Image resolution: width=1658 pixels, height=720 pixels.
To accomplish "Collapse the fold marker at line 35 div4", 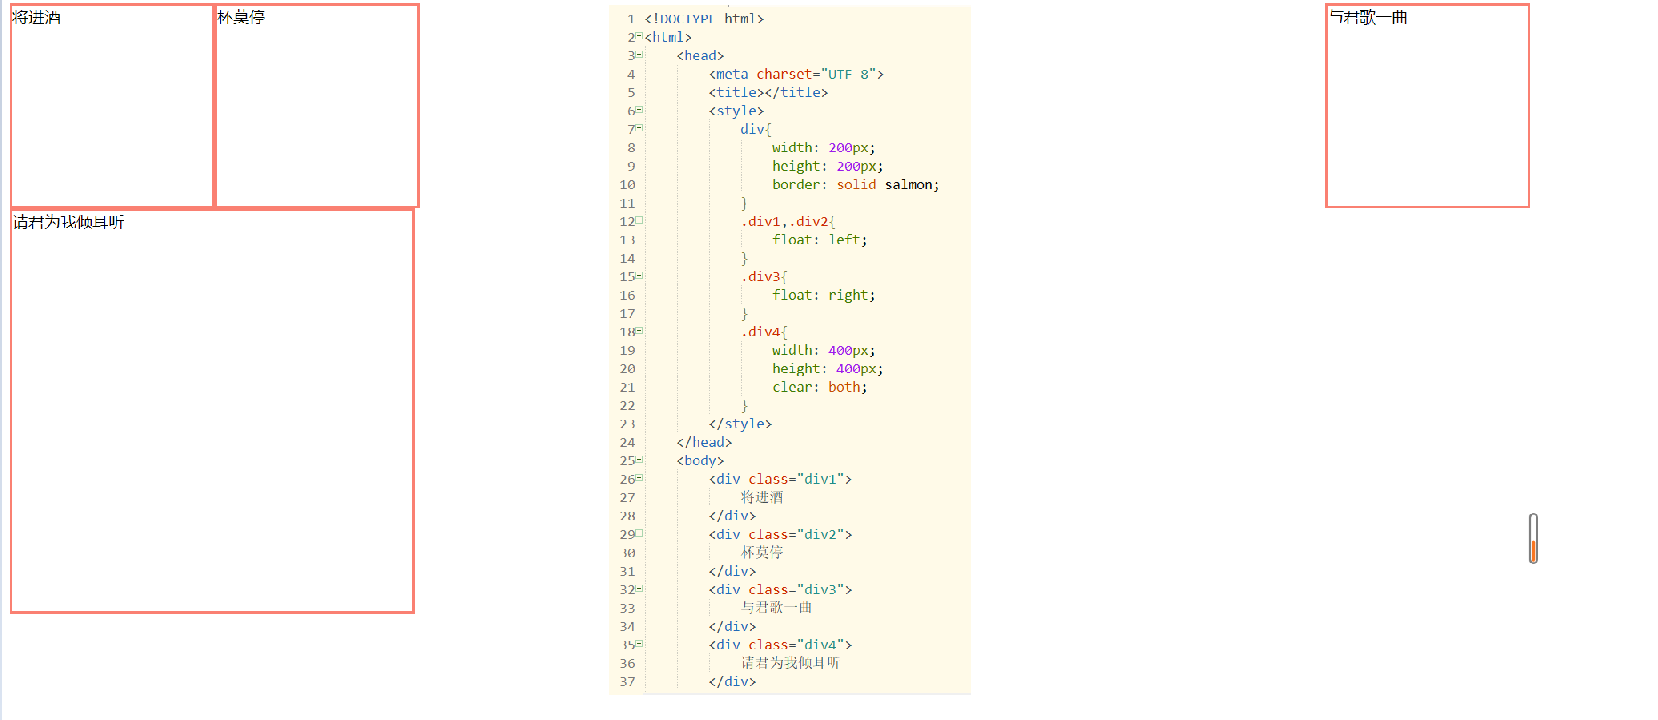I will [x=639, y=644].
